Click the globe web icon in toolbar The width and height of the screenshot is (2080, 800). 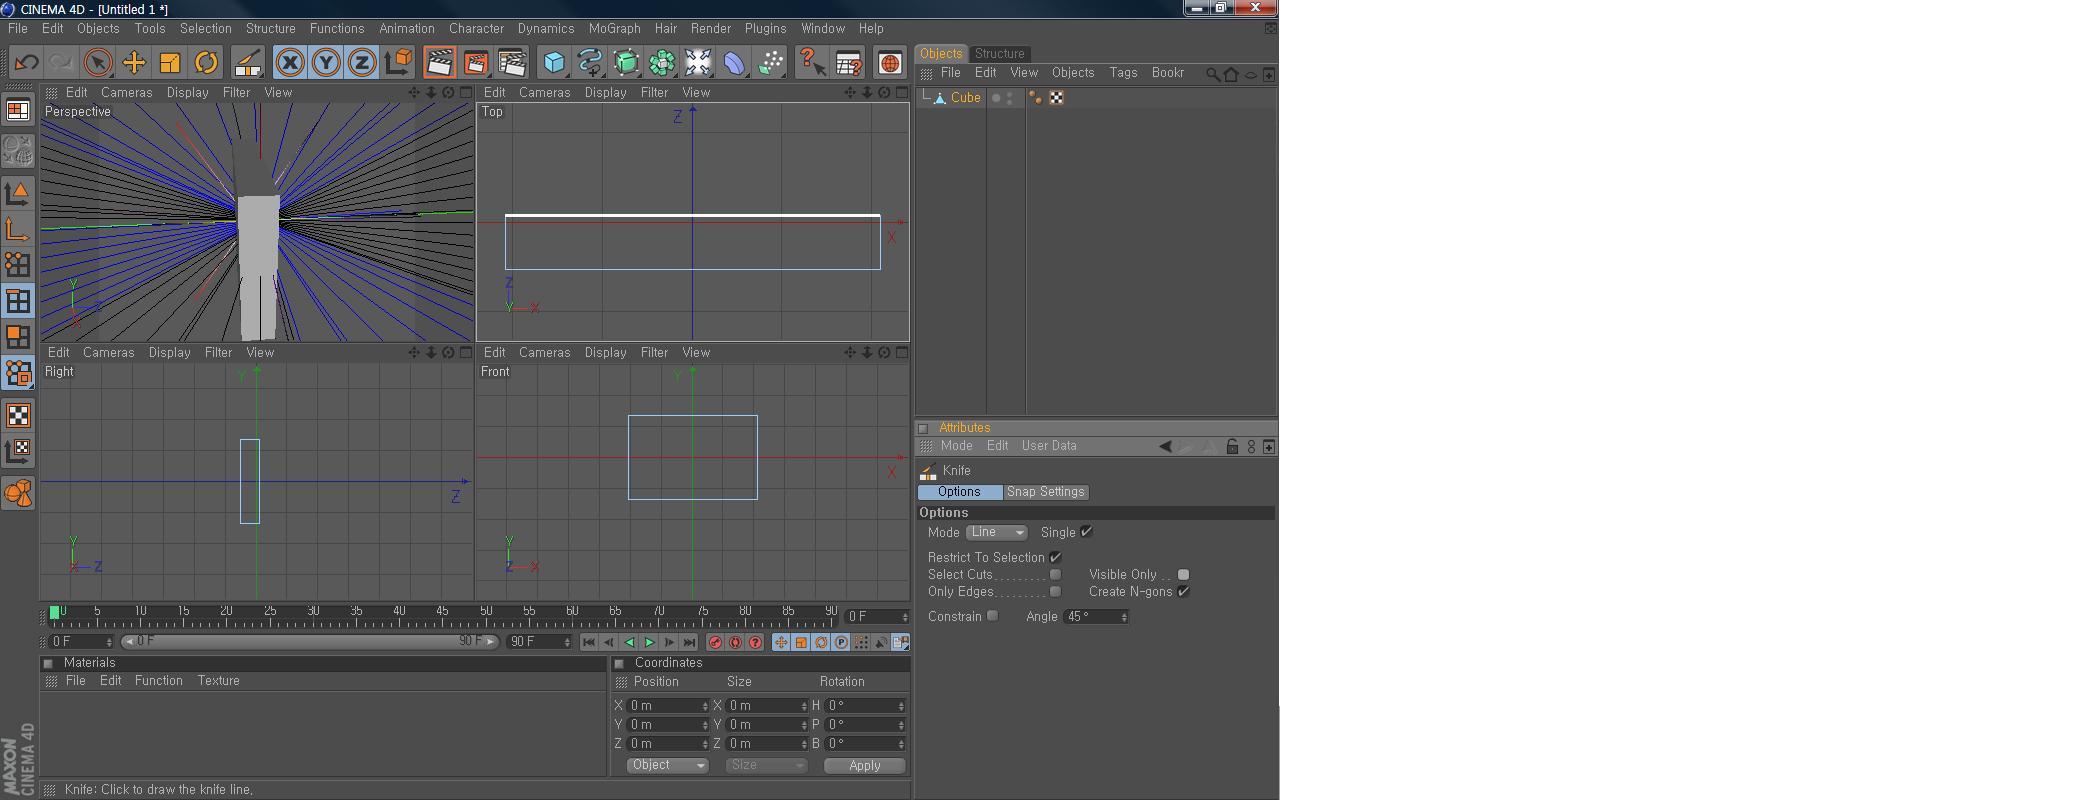890,62
